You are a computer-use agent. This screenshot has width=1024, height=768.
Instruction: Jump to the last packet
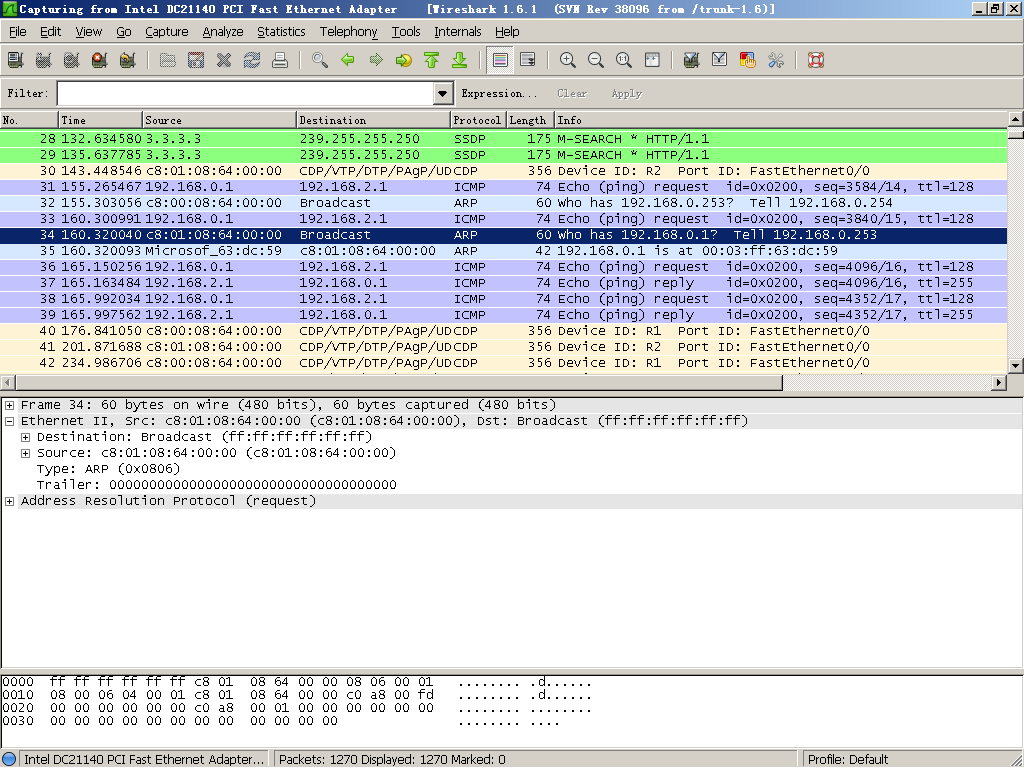460,60
